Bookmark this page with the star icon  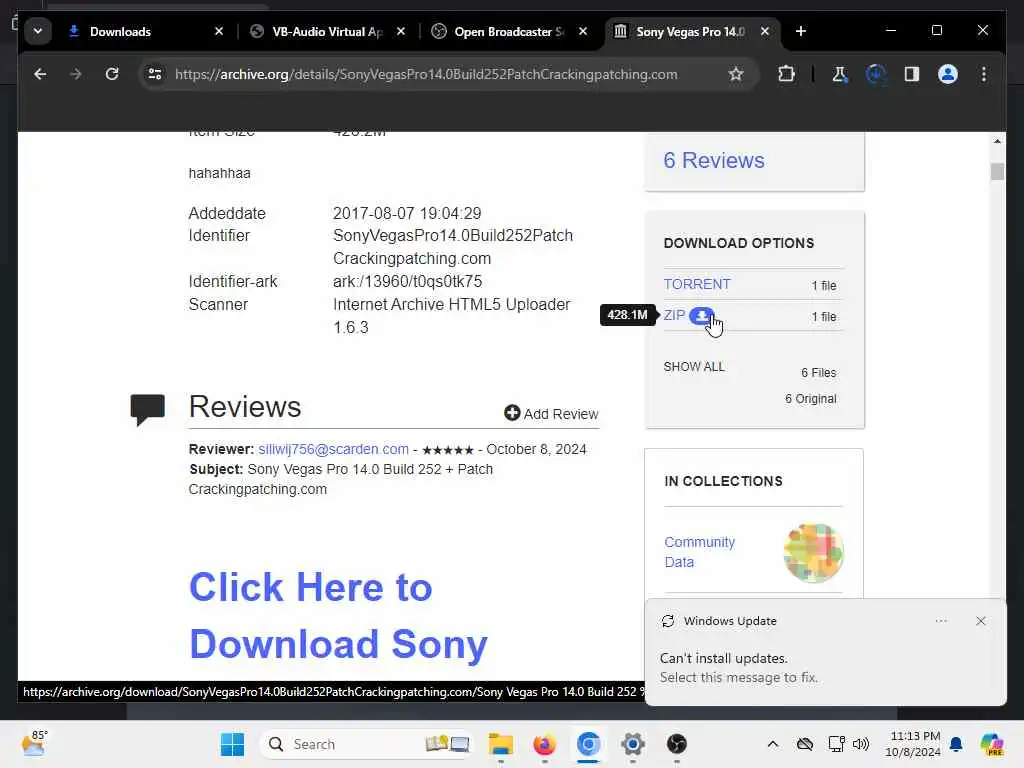[736, 74]
